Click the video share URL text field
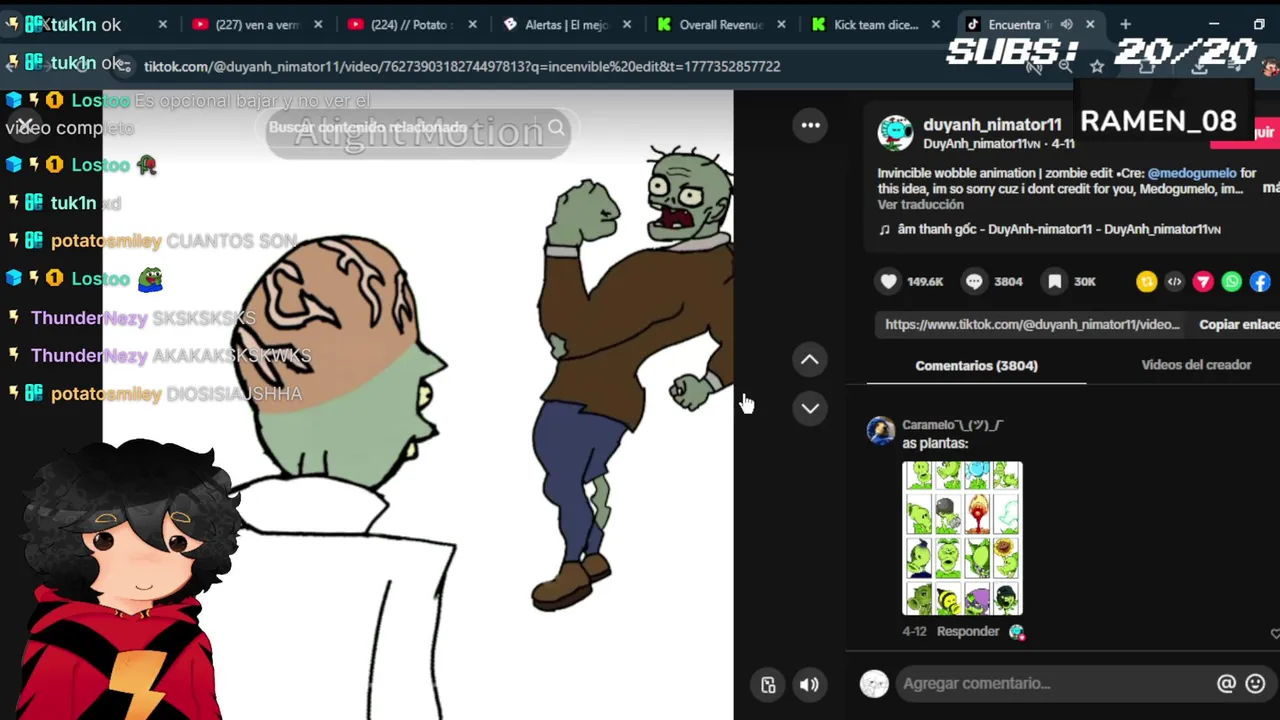This screenshot has width=1280, height=720. click(1032, 325)
